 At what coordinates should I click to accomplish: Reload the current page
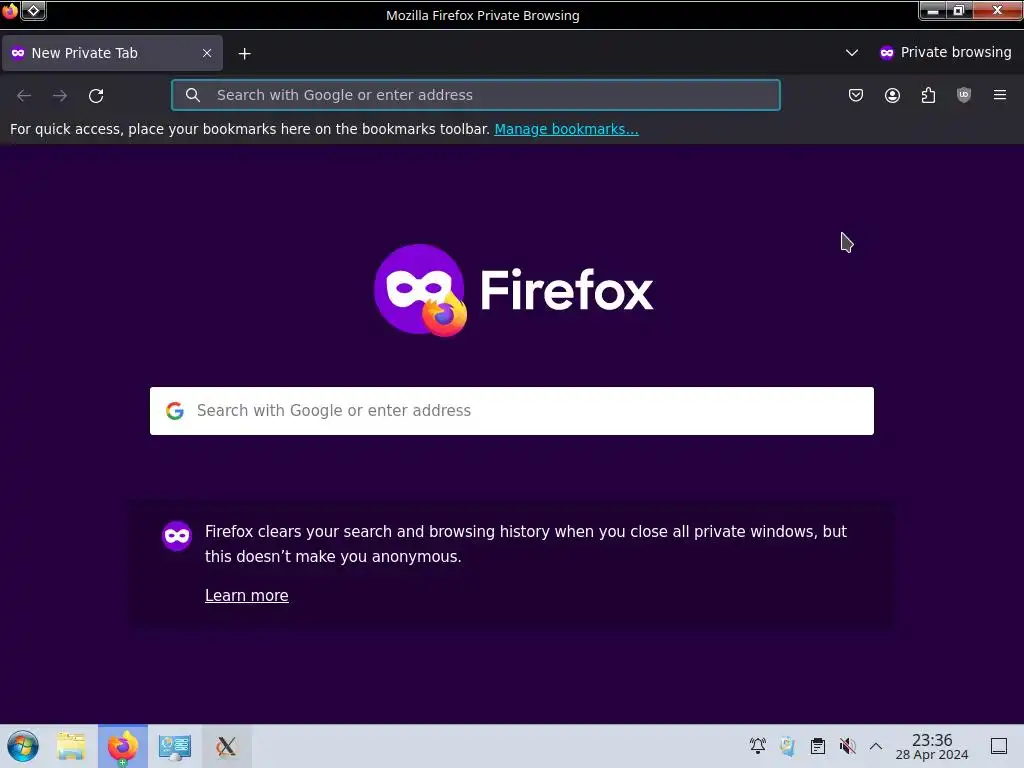click(x=96, y=95)
